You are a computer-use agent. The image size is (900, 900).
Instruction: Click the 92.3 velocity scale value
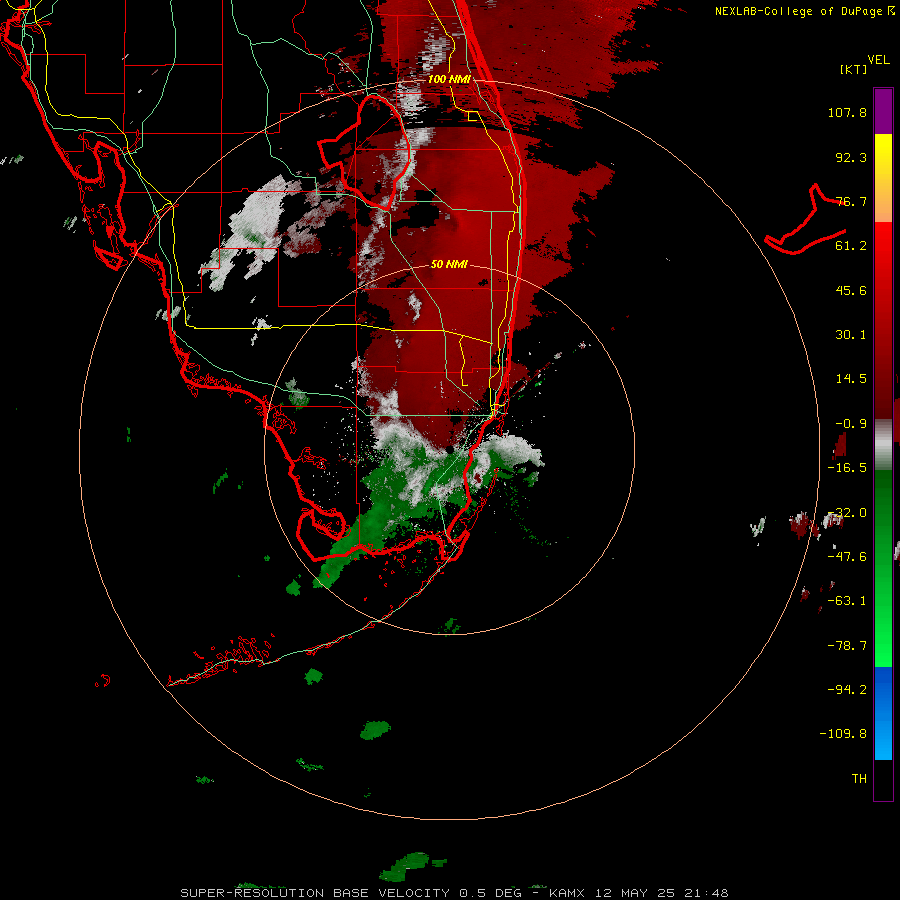[x=851, y=157]
